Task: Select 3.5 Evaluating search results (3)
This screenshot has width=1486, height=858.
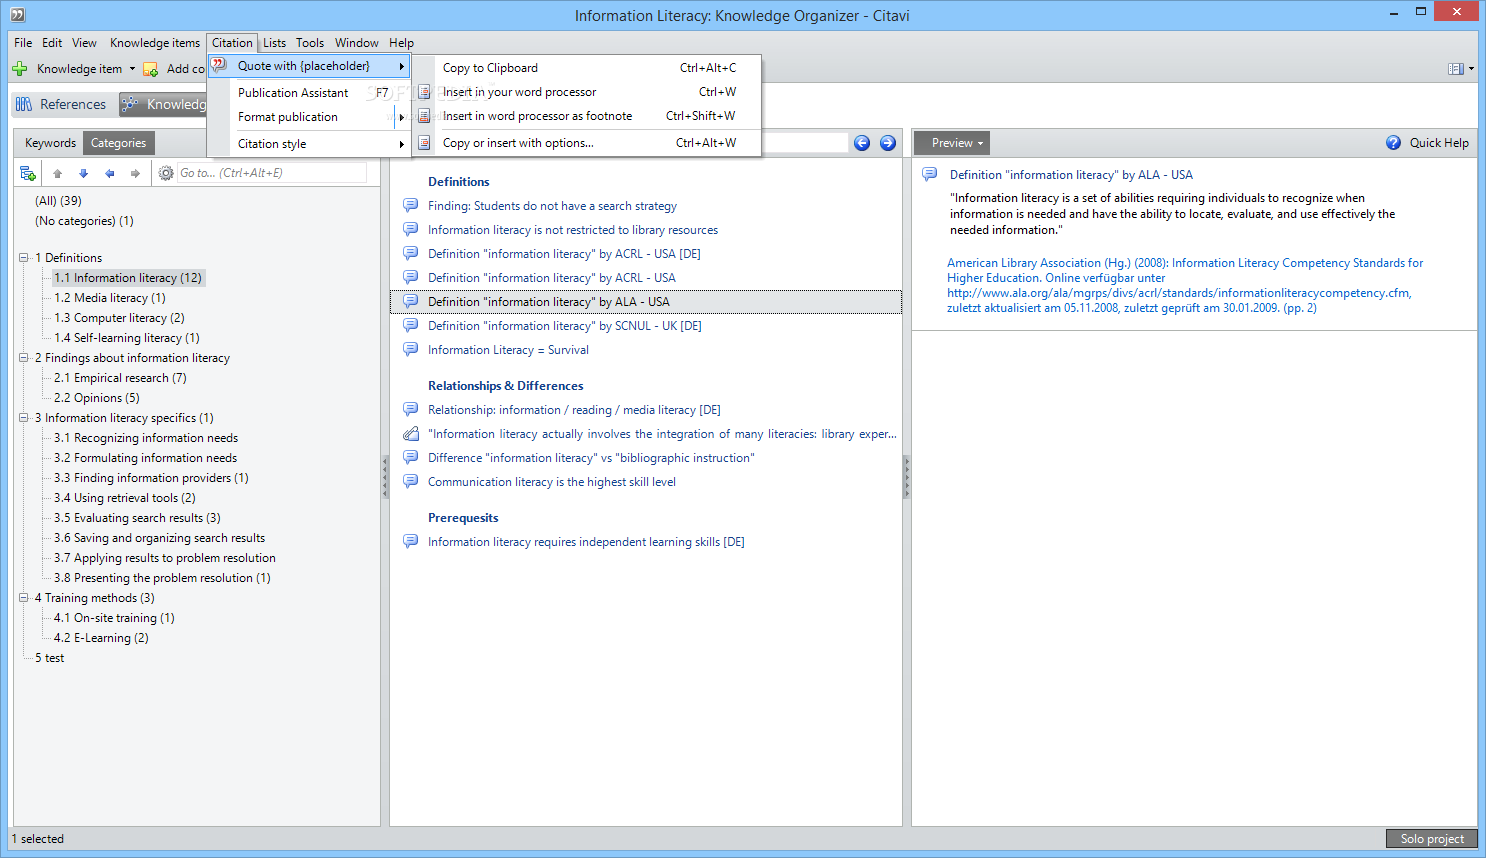Action: [x=137, y=518]
